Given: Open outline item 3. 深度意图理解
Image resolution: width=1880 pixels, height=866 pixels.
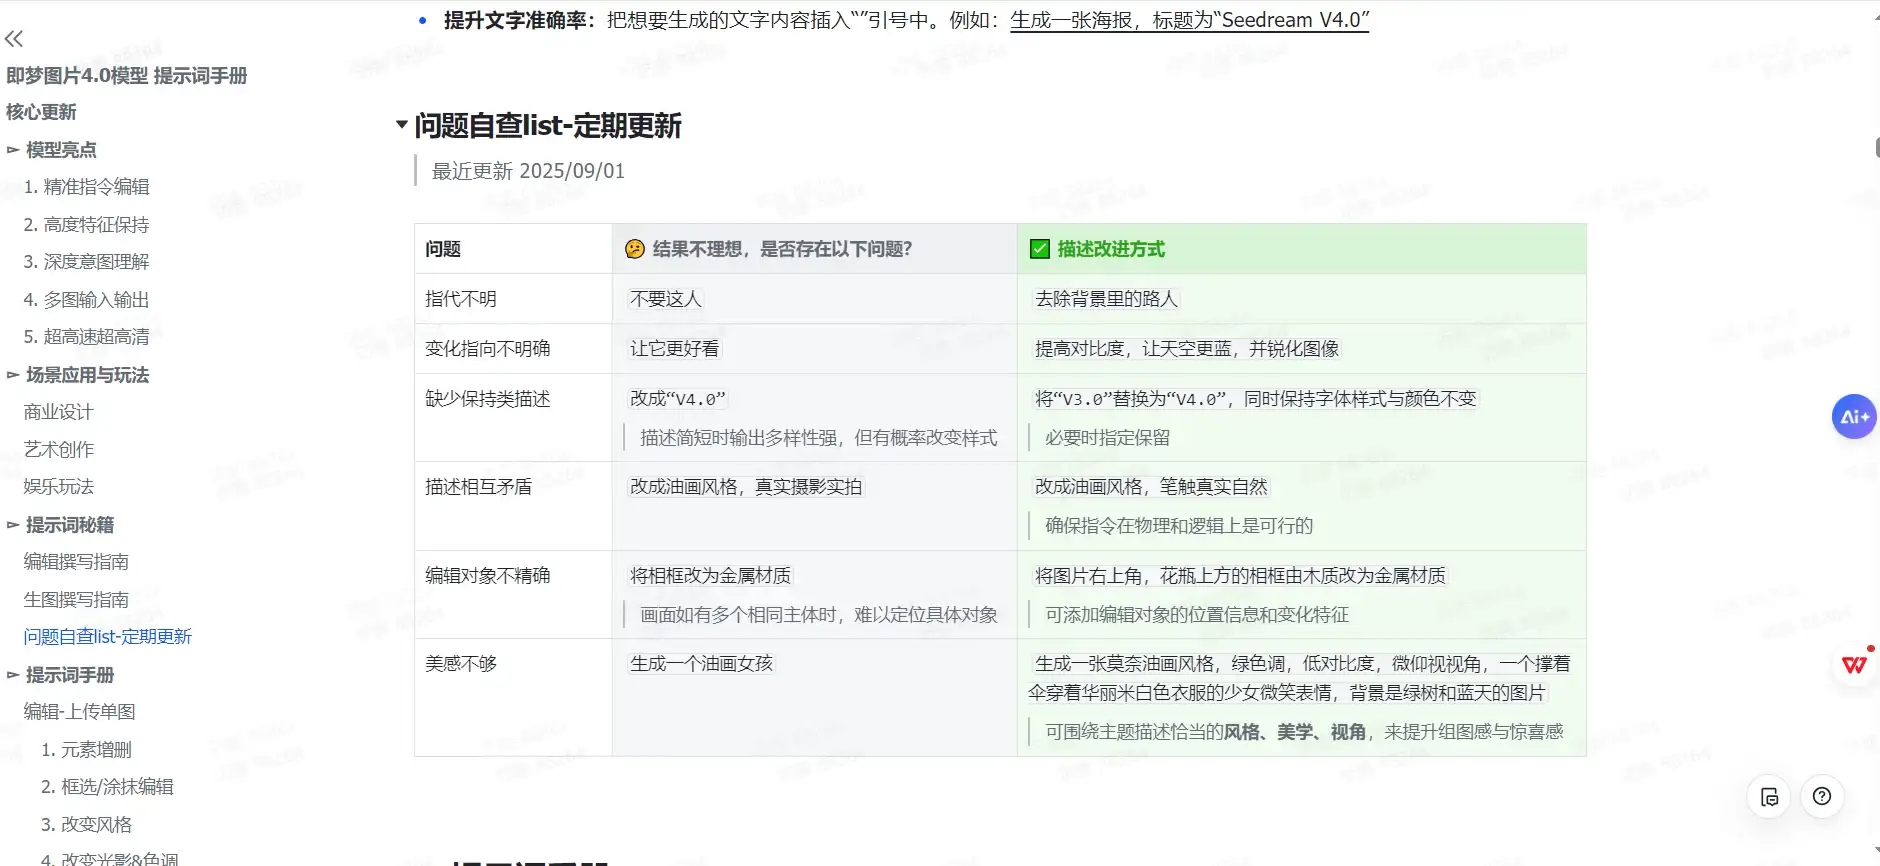Looking at the screenshot, I should tap(87, 262).
